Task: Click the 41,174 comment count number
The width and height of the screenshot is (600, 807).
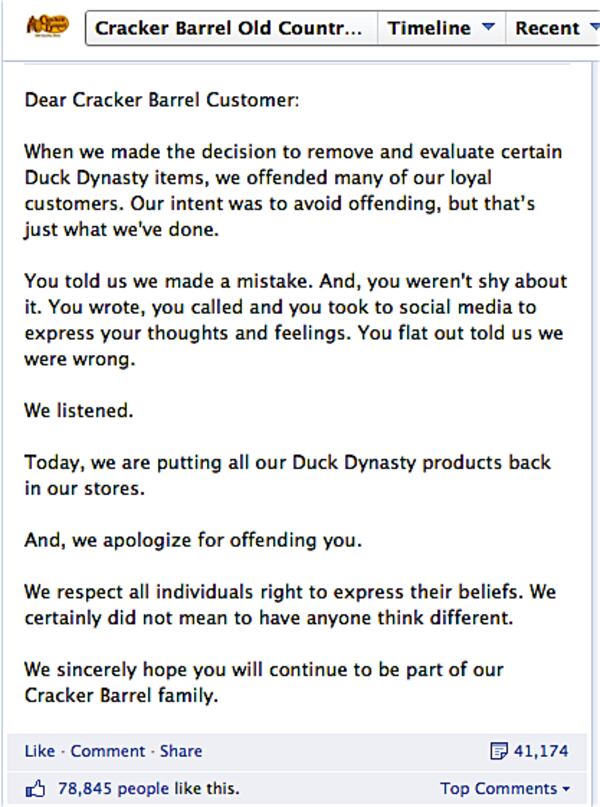Action: (541, 750)
